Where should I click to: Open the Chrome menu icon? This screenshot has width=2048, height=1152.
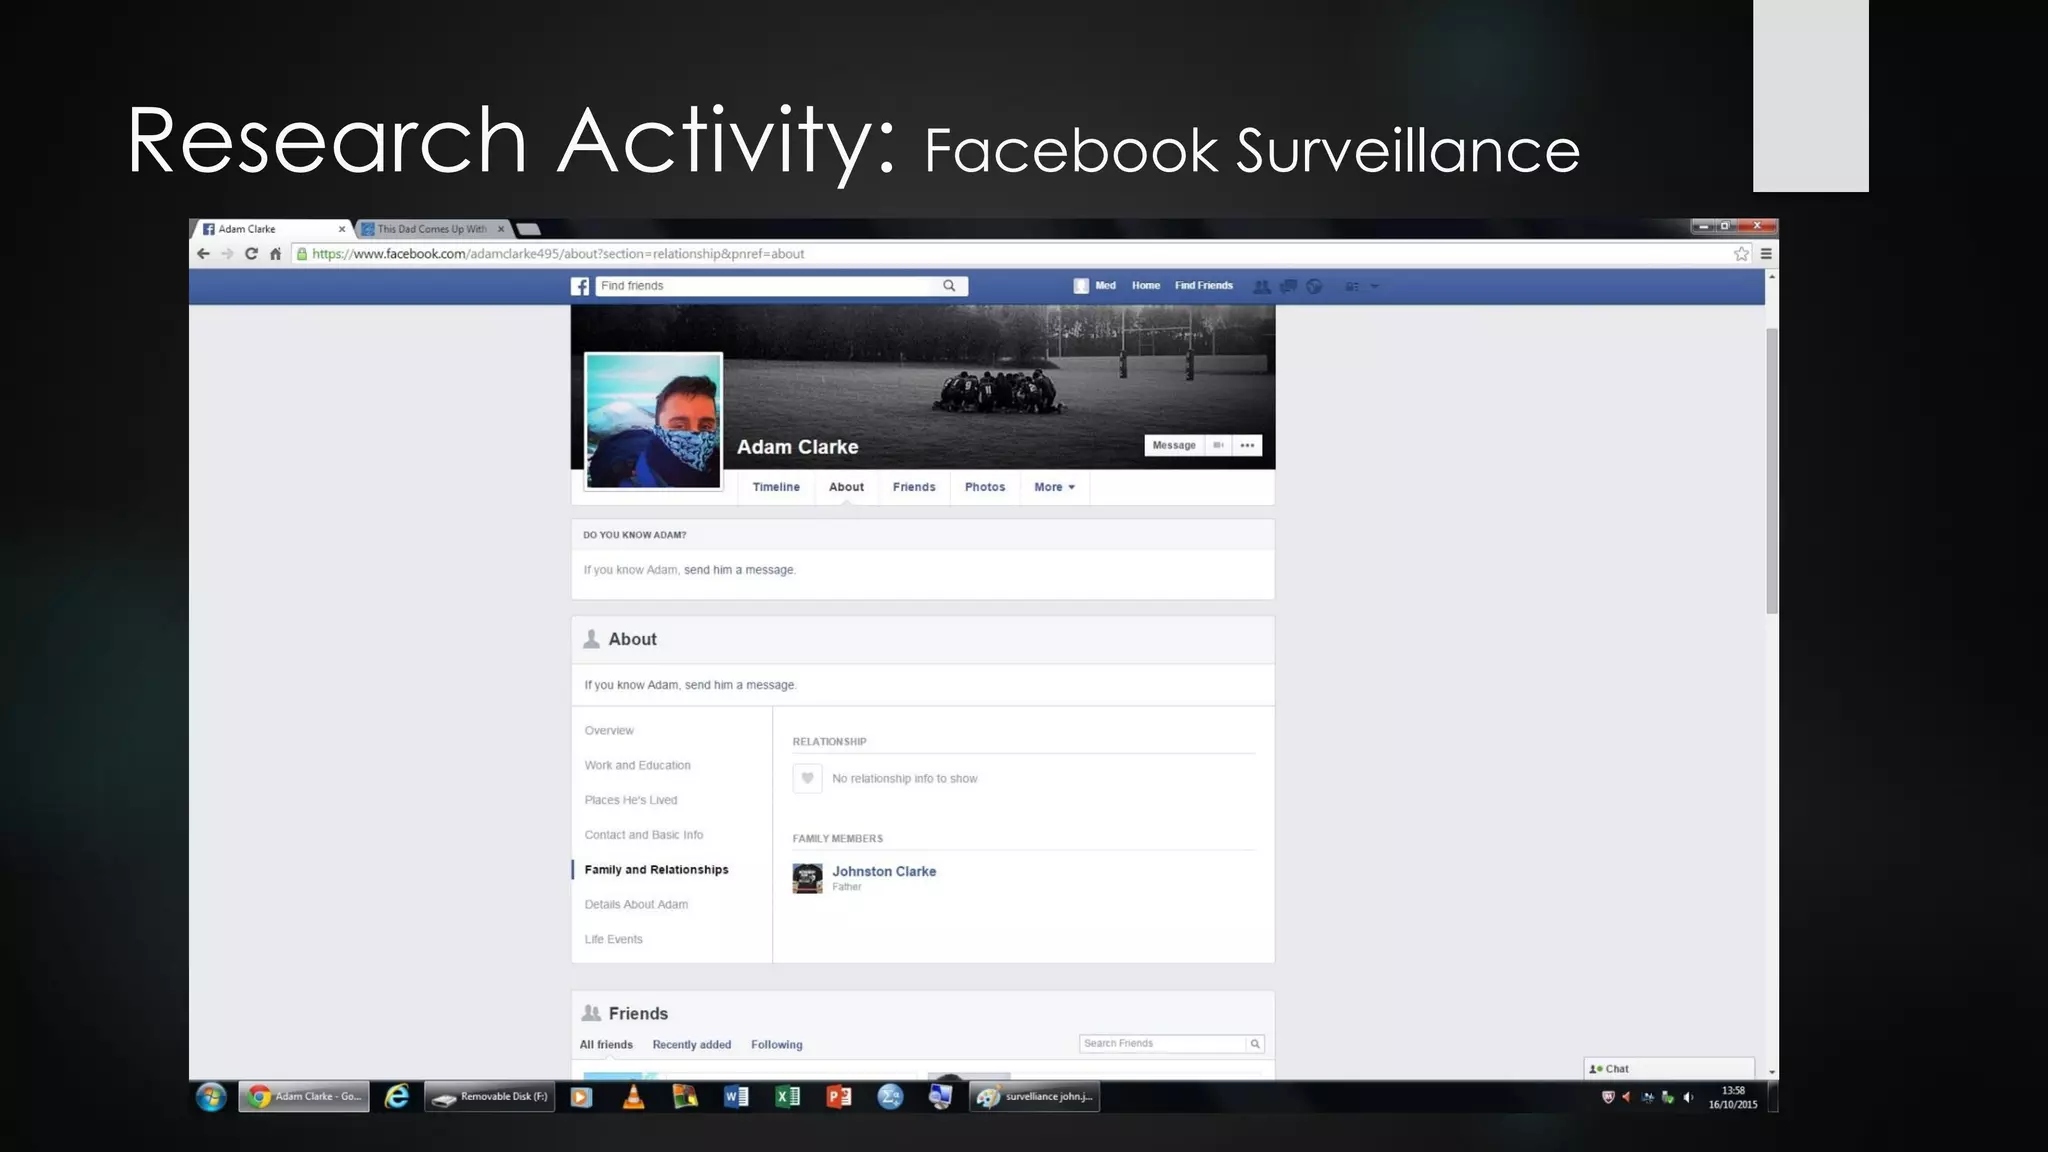(1766, 254)
